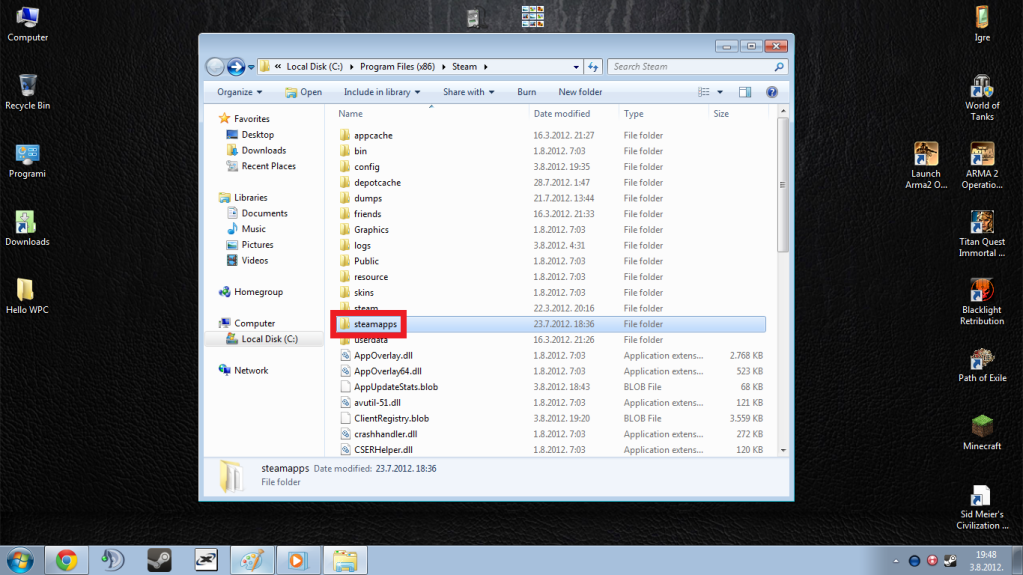Launch the Launch Arma2 OA shortcut
This screenshot has width=1023, height=575.
926,166
